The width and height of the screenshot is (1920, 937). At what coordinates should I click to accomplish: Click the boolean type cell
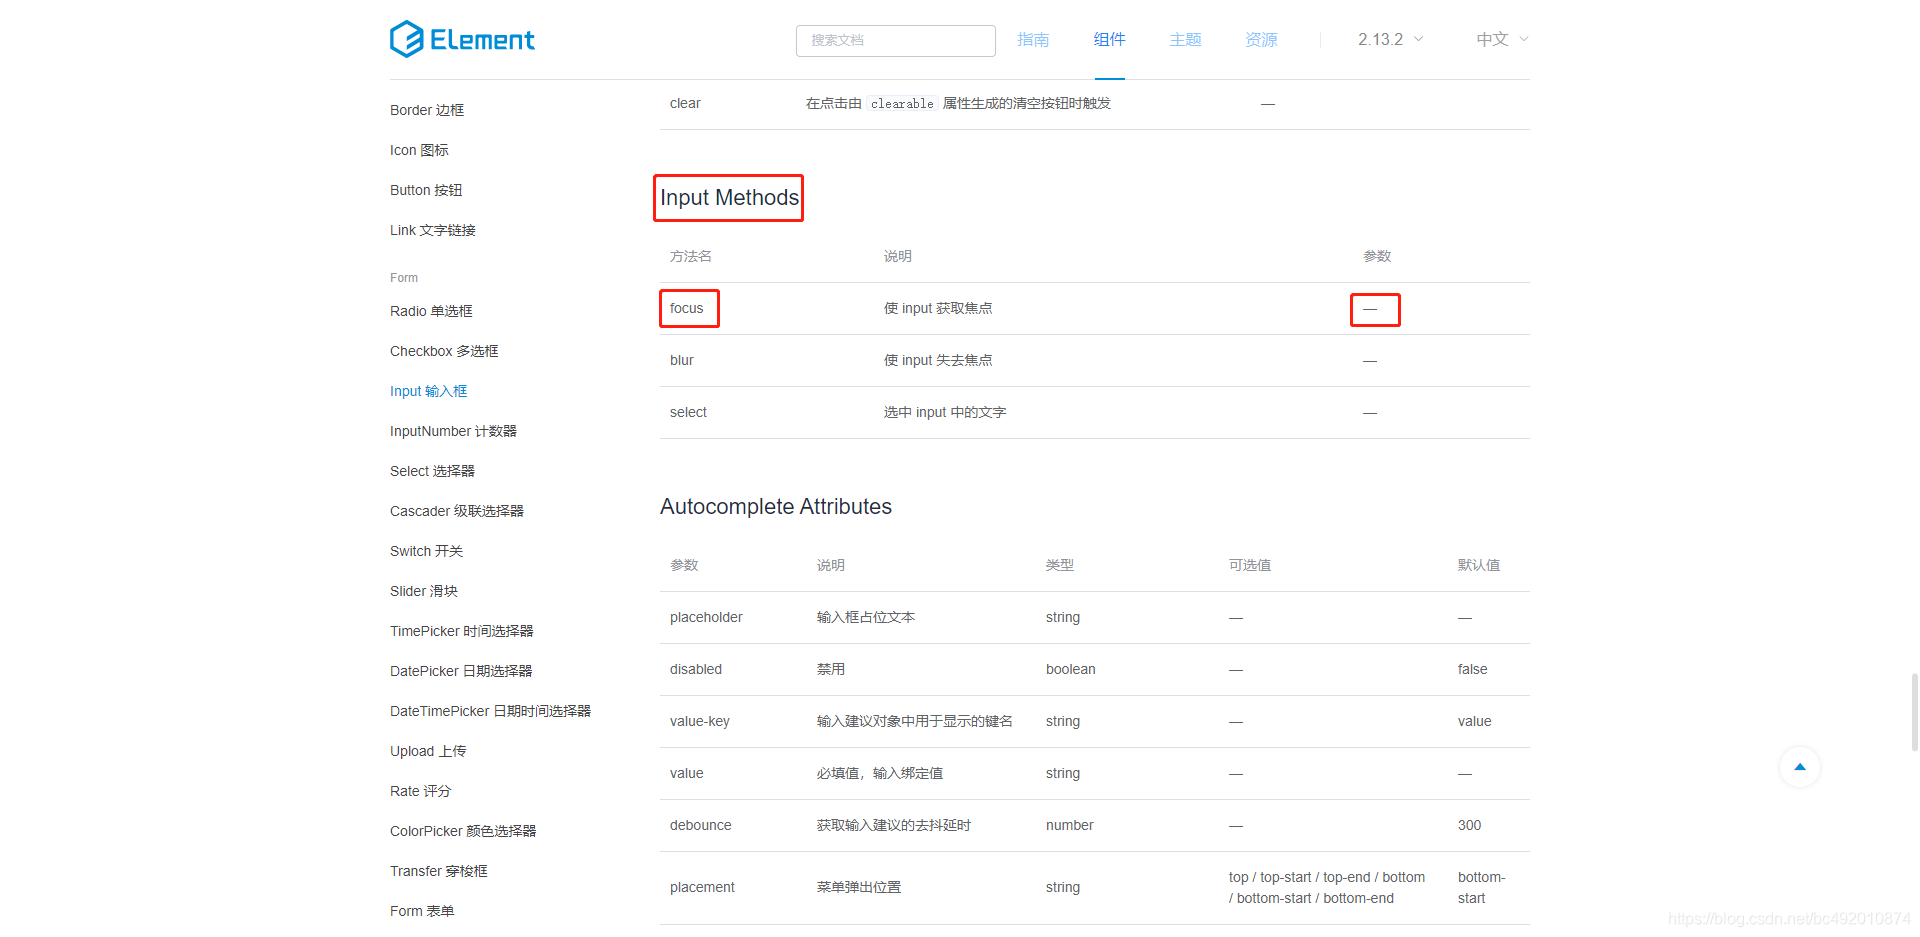tap(1071, 669)
